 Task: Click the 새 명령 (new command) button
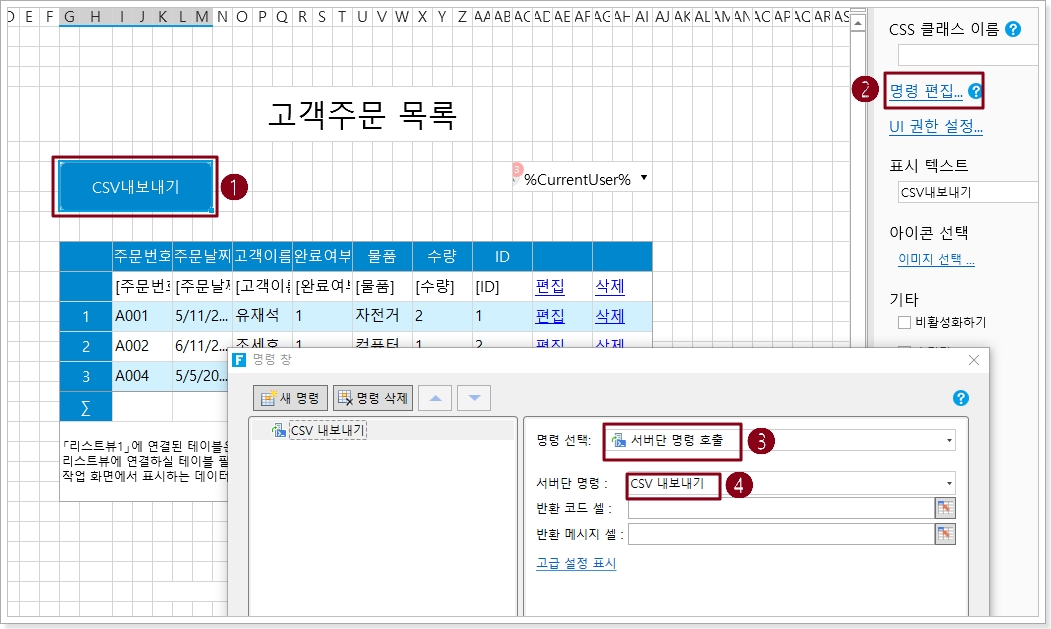click(290, 398)
